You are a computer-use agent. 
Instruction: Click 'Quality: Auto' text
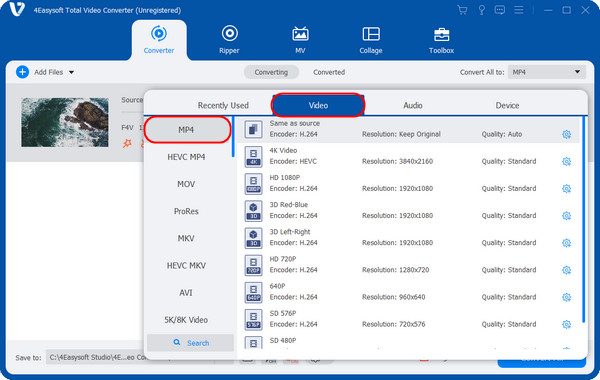point(502,134)
